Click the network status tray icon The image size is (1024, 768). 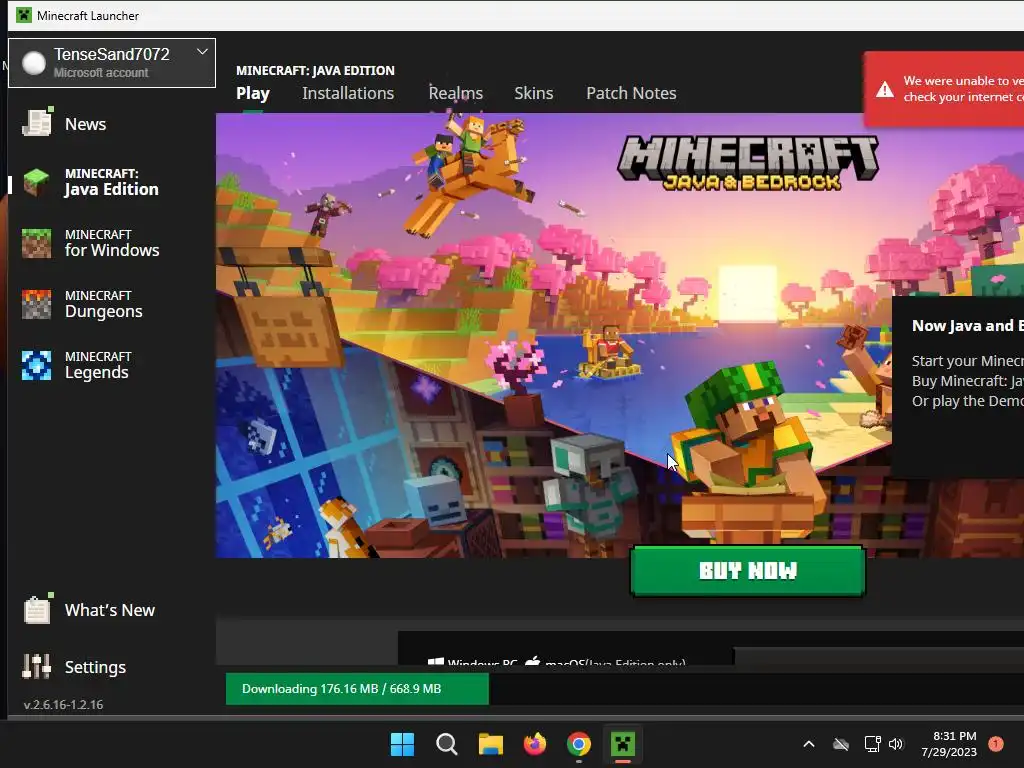click(x=872, y=744)
